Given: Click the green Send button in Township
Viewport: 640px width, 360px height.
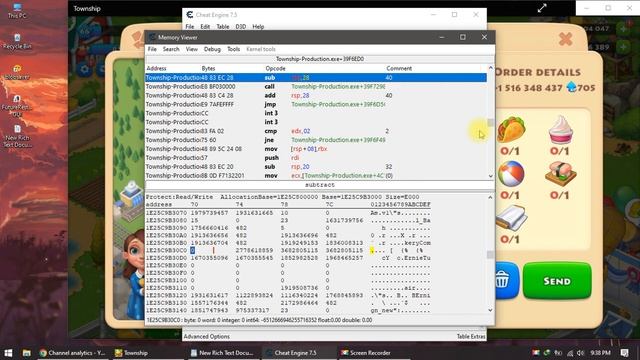Looking at the screenshot, I should (557, 281).
